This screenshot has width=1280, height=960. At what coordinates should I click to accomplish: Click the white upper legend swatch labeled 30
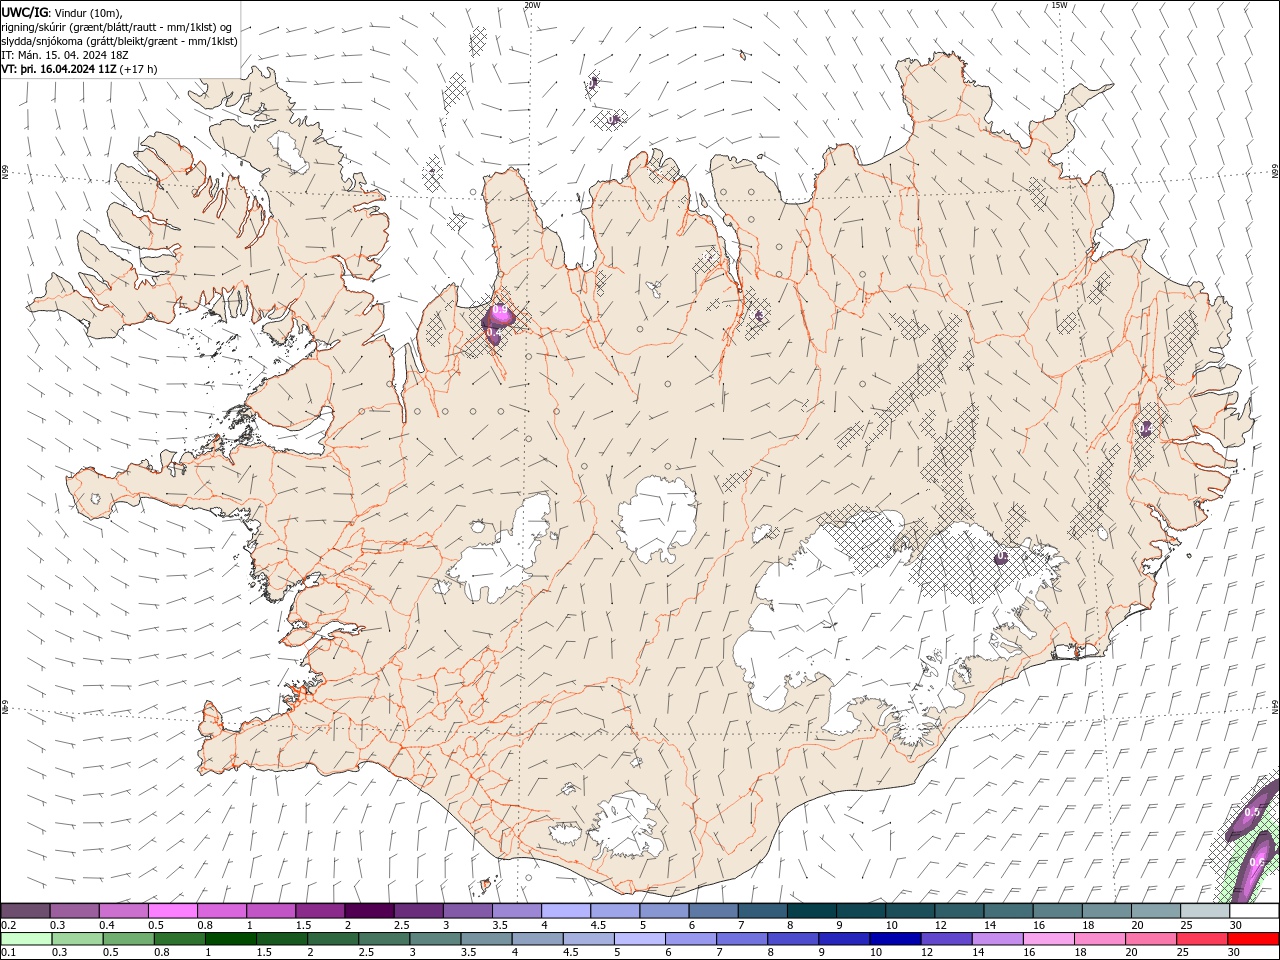[1254, 910]
